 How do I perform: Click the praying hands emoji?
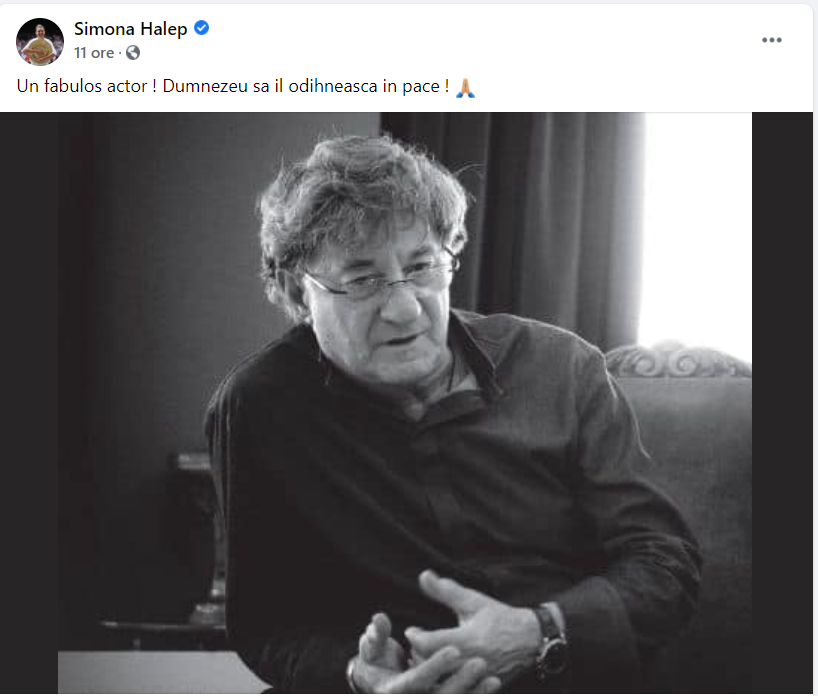click(465, 87)
